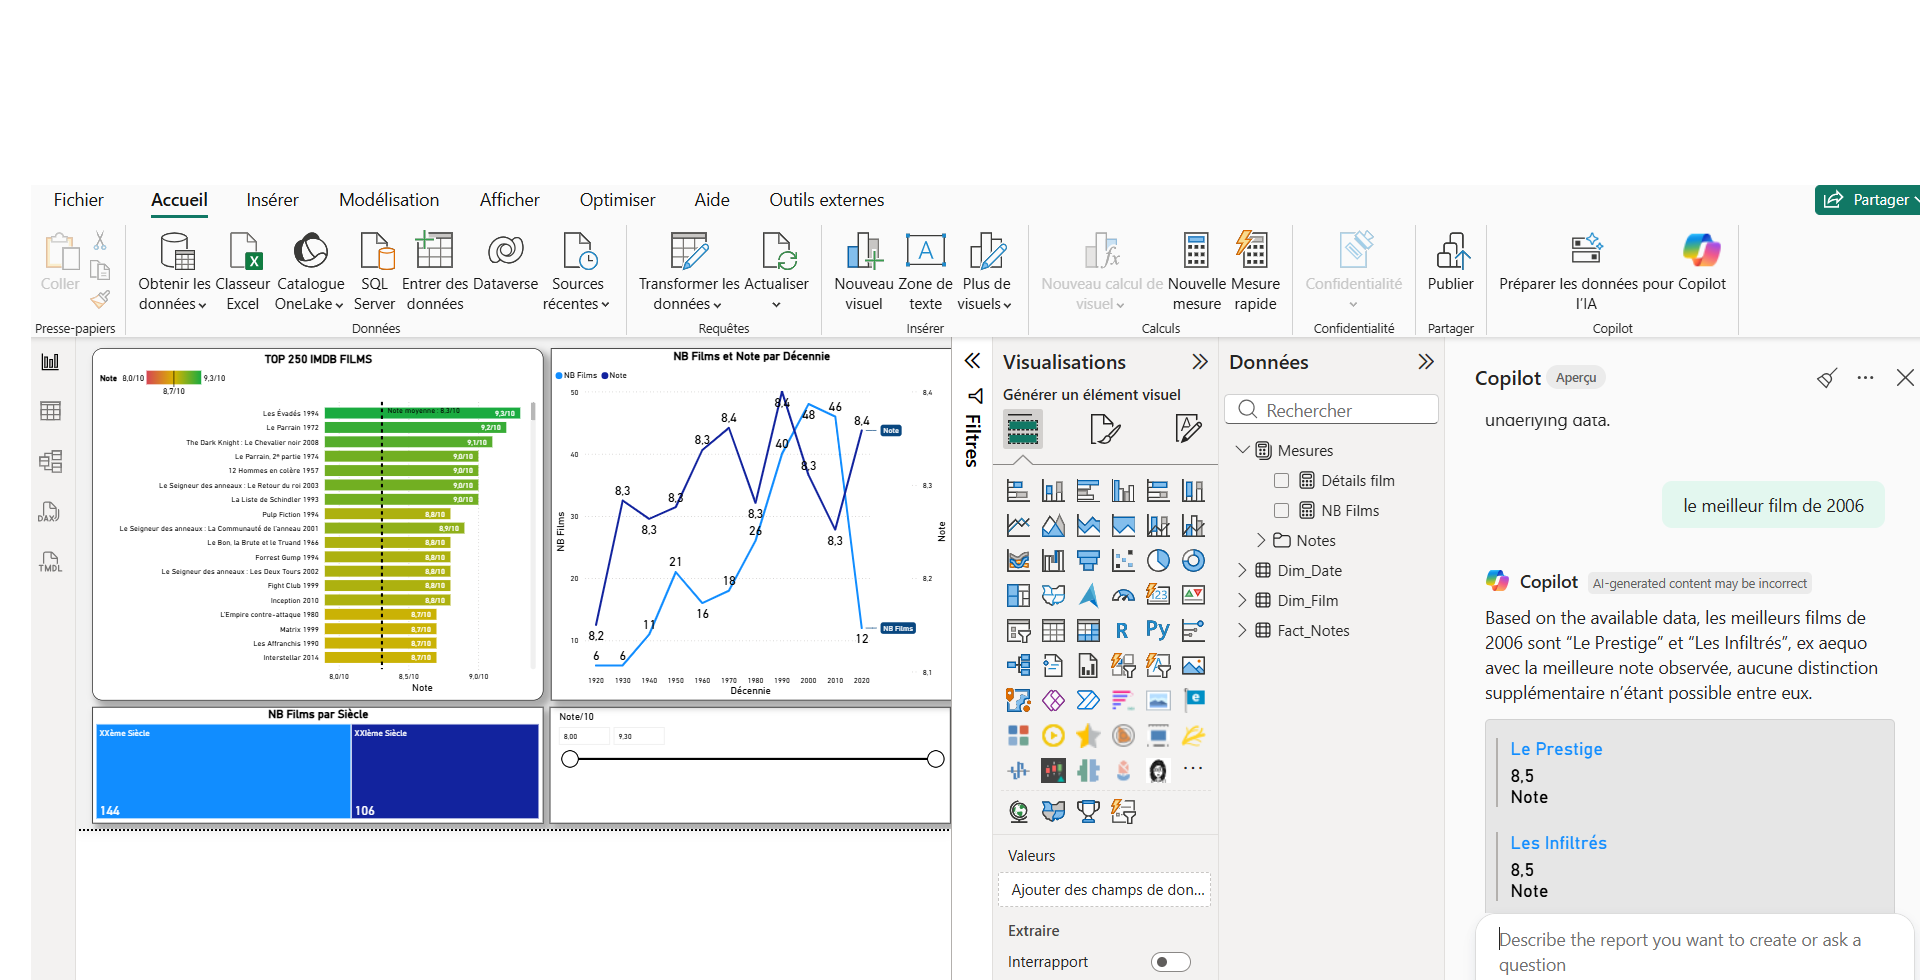The width and height of the screenshot is (1920, 980).
Task: Insert a Nouveau visuel
Action: pos(863,272)
